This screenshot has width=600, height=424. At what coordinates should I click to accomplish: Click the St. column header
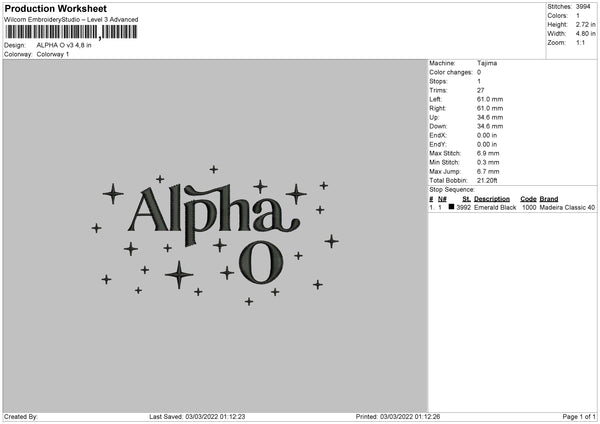[466, 199]
